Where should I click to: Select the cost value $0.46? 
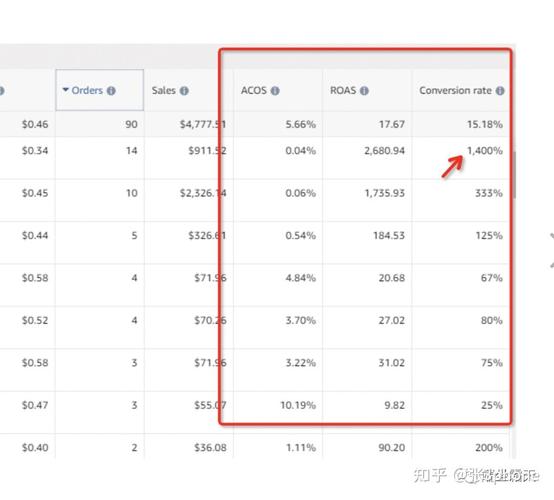coord(35,124)
